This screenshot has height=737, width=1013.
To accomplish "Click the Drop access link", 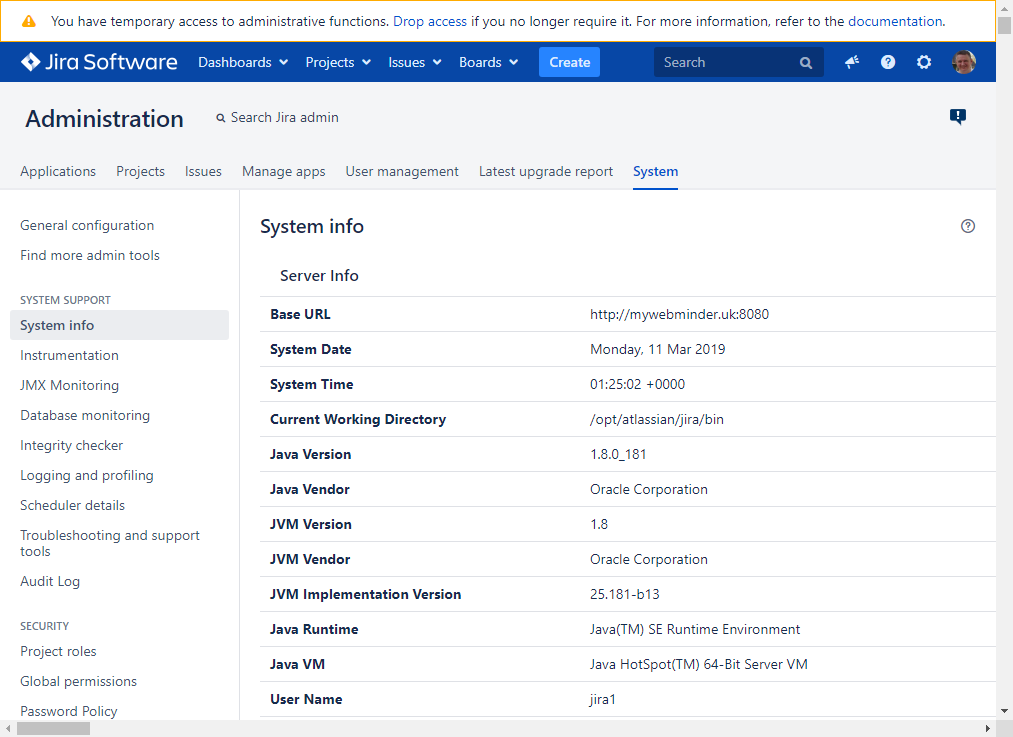I will [430, 21].
